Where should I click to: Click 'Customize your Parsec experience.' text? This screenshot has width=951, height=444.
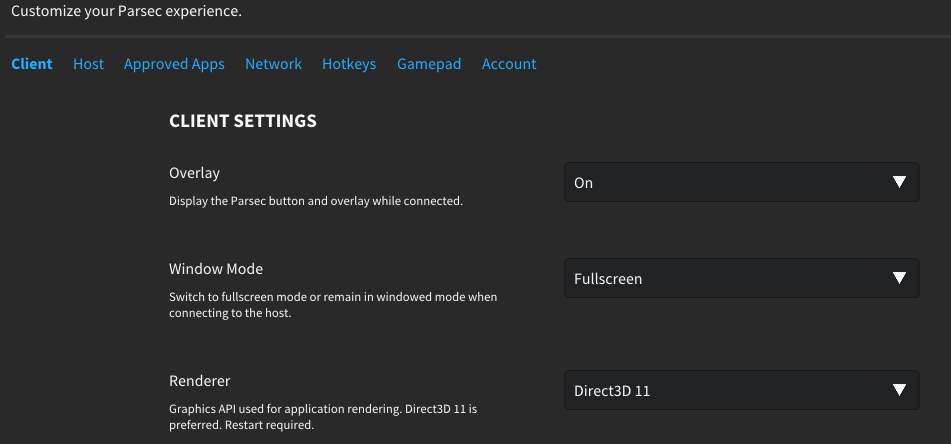point(126,11)
